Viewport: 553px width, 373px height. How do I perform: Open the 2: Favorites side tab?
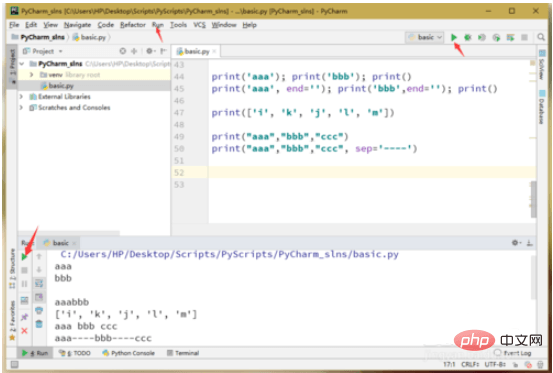(12, 320)
